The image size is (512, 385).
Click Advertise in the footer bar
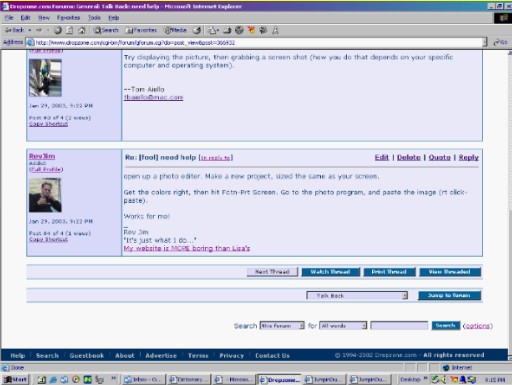click(x=161, y=356)
